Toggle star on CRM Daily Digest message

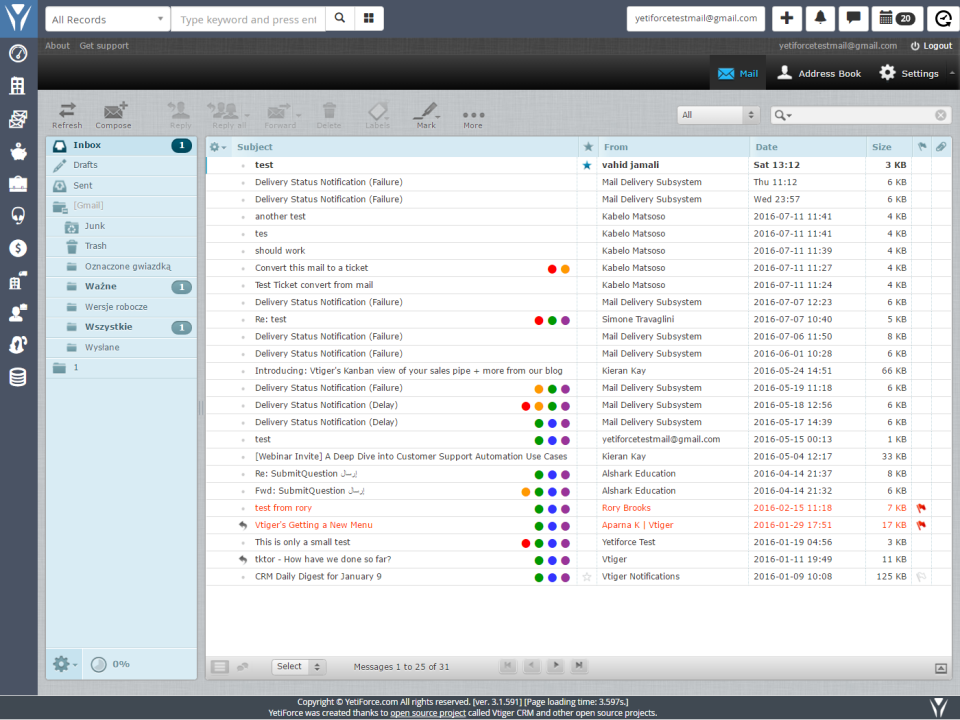point(587,577)
